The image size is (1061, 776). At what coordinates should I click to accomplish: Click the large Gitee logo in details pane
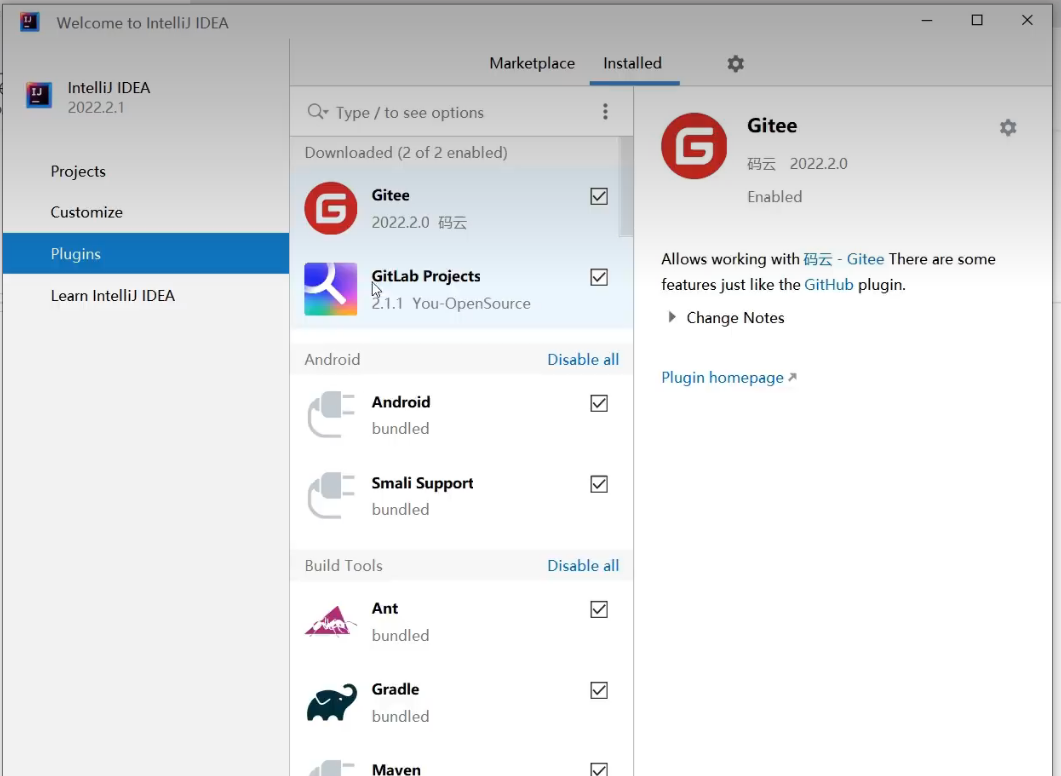(x=694, y=145)
